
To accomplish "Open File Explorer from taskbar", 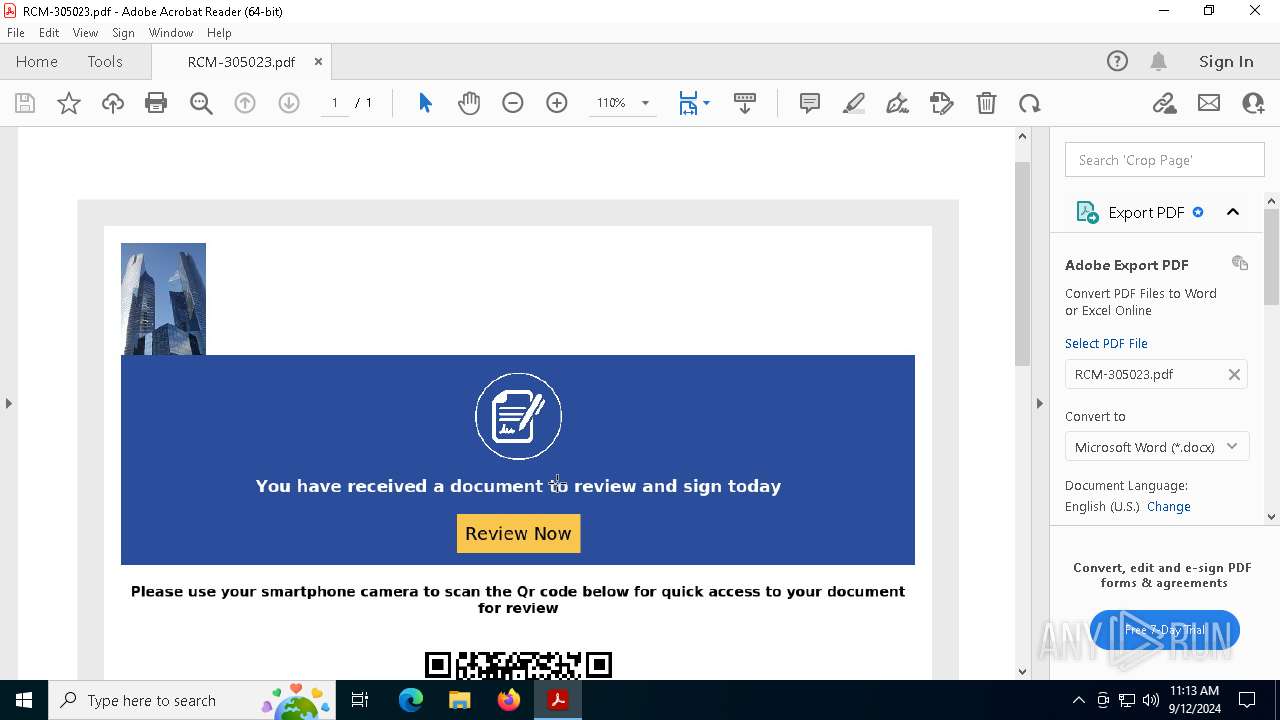I will (459, 700).
